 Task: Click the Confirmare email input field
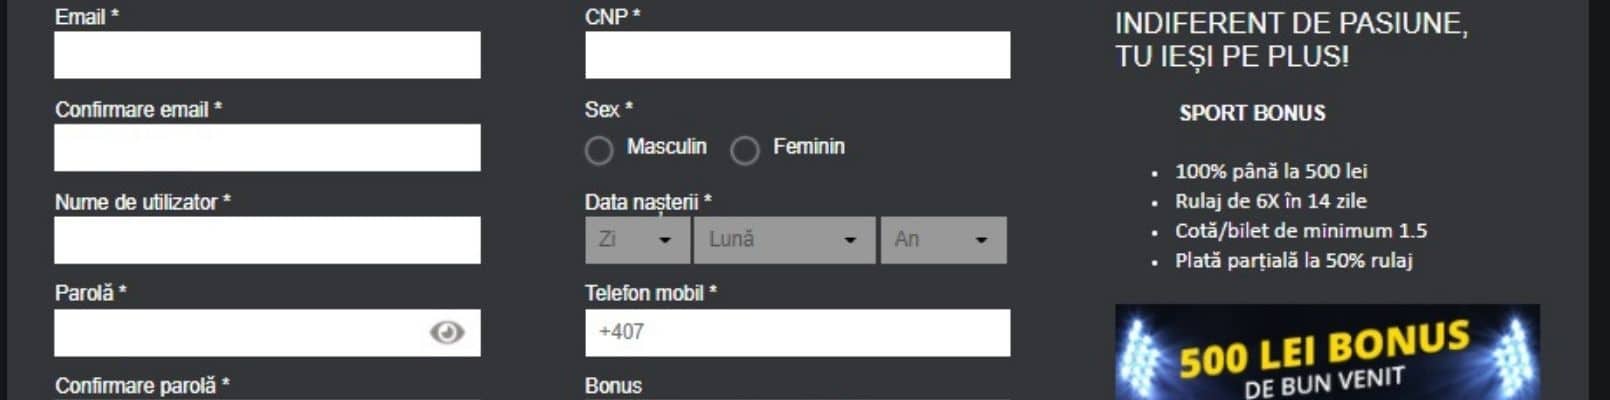(267, 147)
